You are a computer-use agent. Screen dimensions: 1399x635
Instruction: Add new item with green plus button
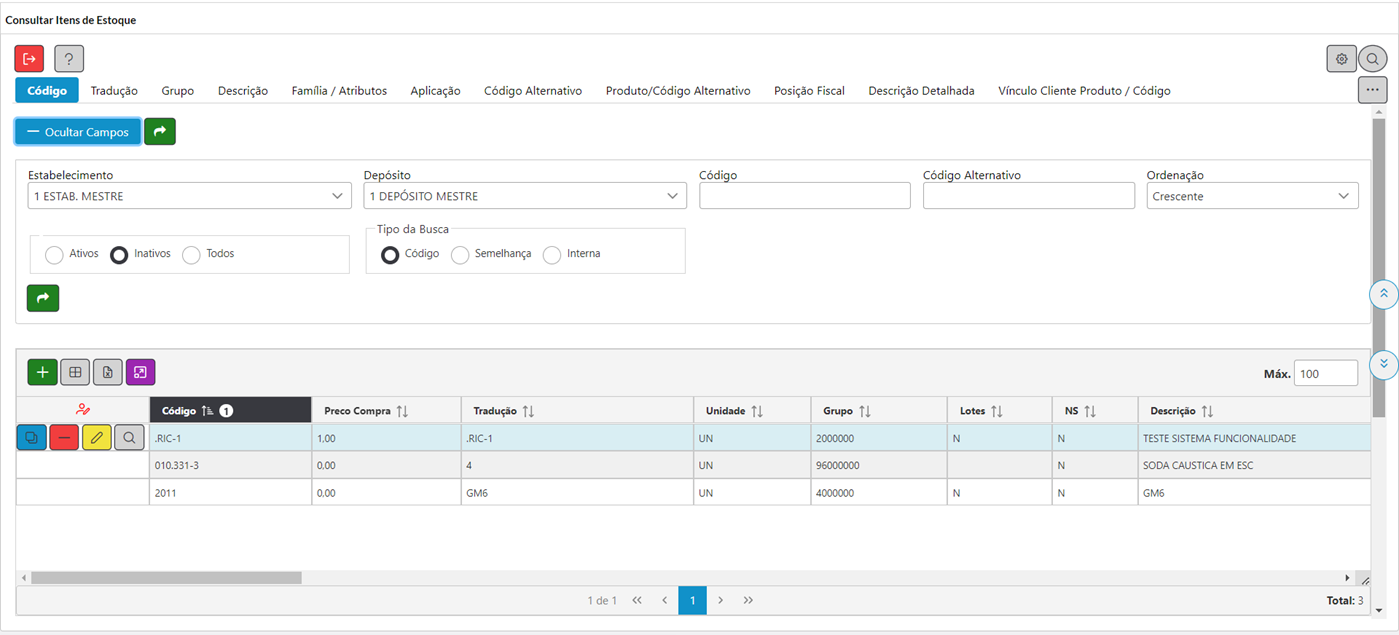tap(42, 372)
